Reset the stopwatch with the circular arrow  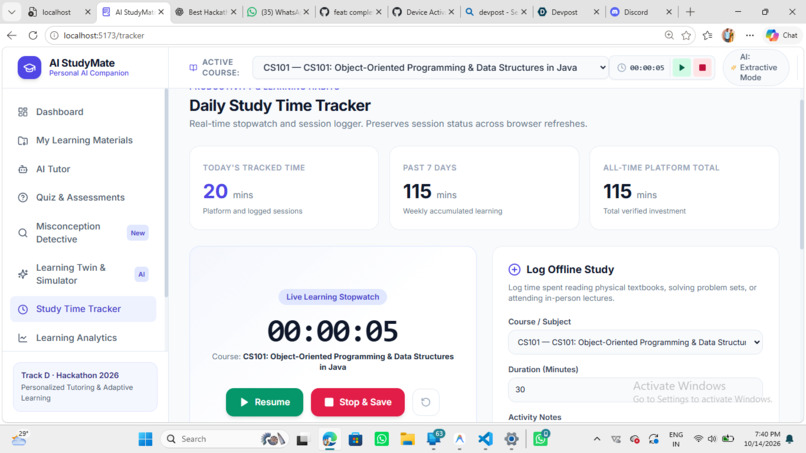tap(426, 402)
